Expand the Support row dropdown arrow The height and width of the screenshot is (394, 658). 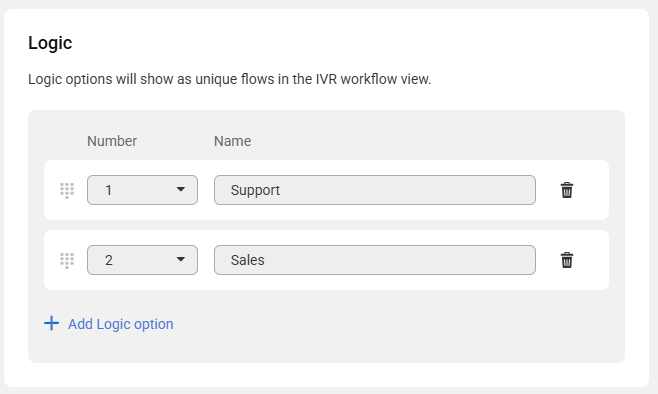point(180,190)
